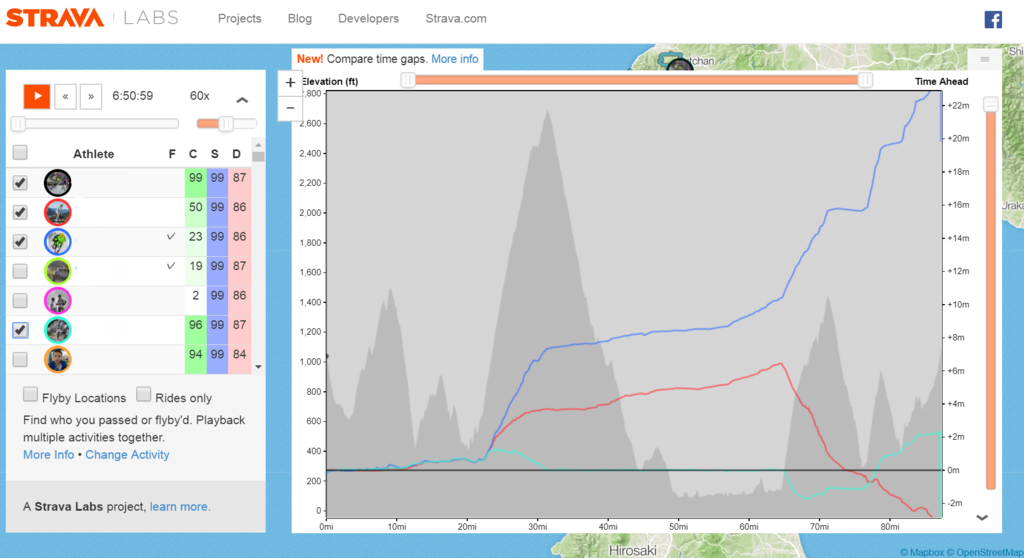Click the red-bordered athlete avatar
1024x558 pixels.
57,212
